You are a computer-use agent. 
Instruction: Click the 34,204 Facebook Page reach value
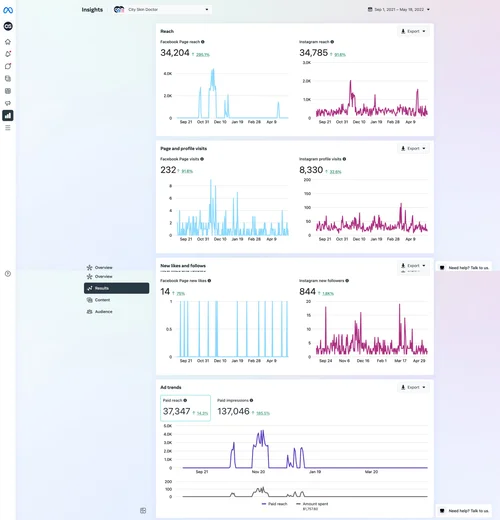point(175,53)
